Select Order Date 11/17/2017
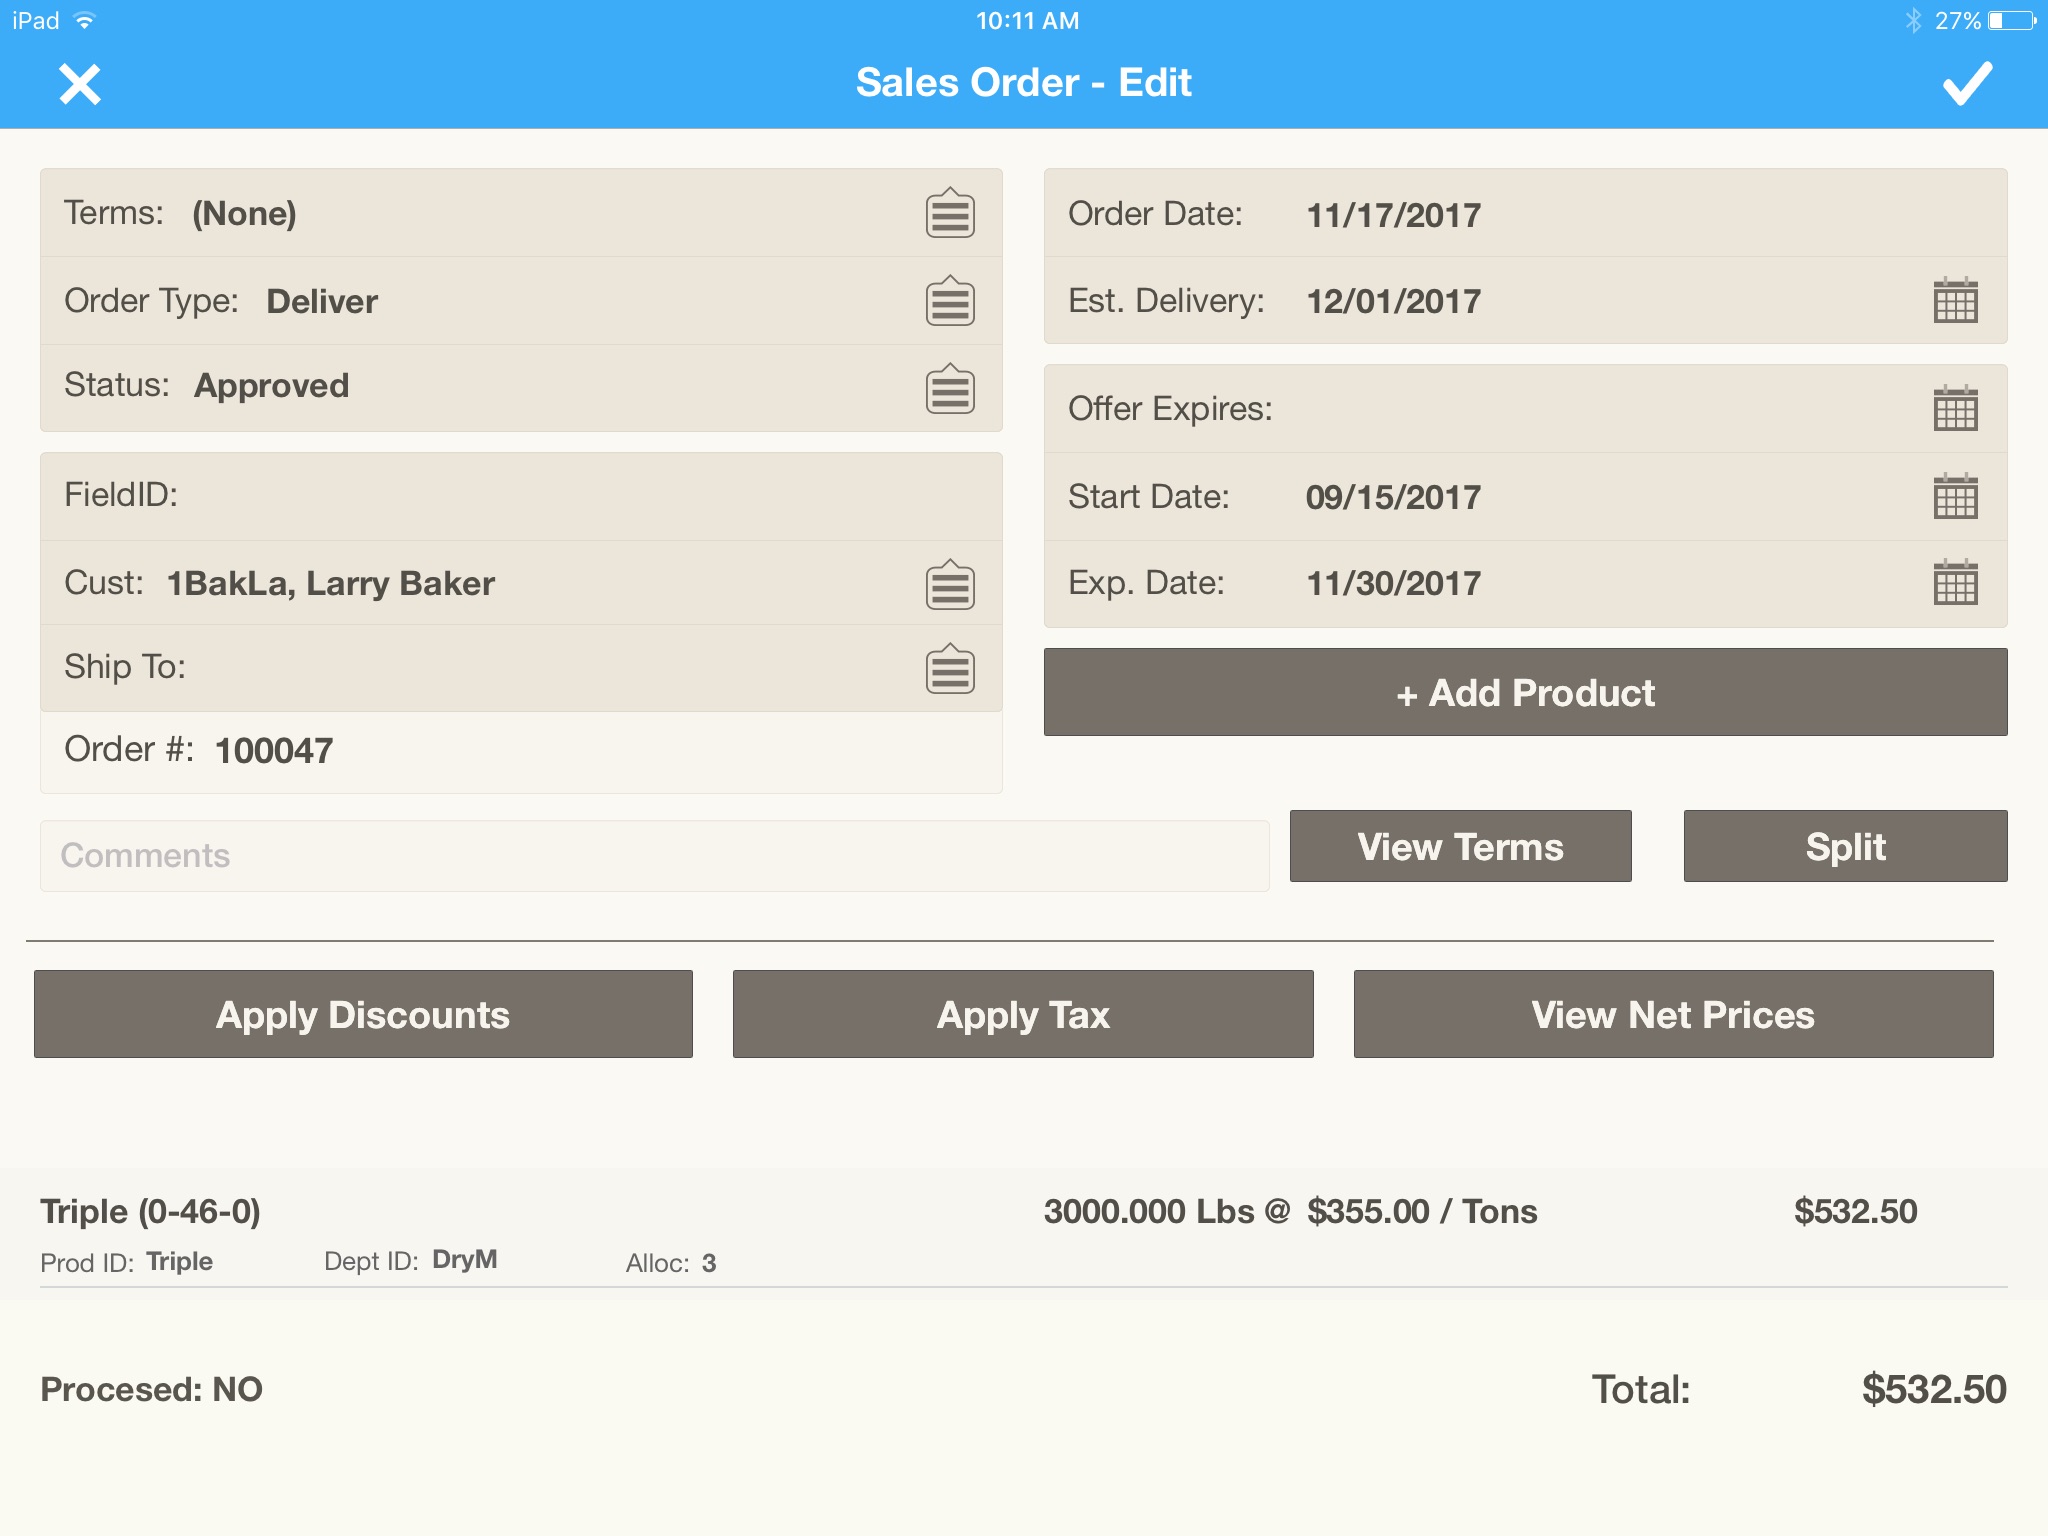Viewport: 2048px width, 1536px height. (x=1393, y=215)
